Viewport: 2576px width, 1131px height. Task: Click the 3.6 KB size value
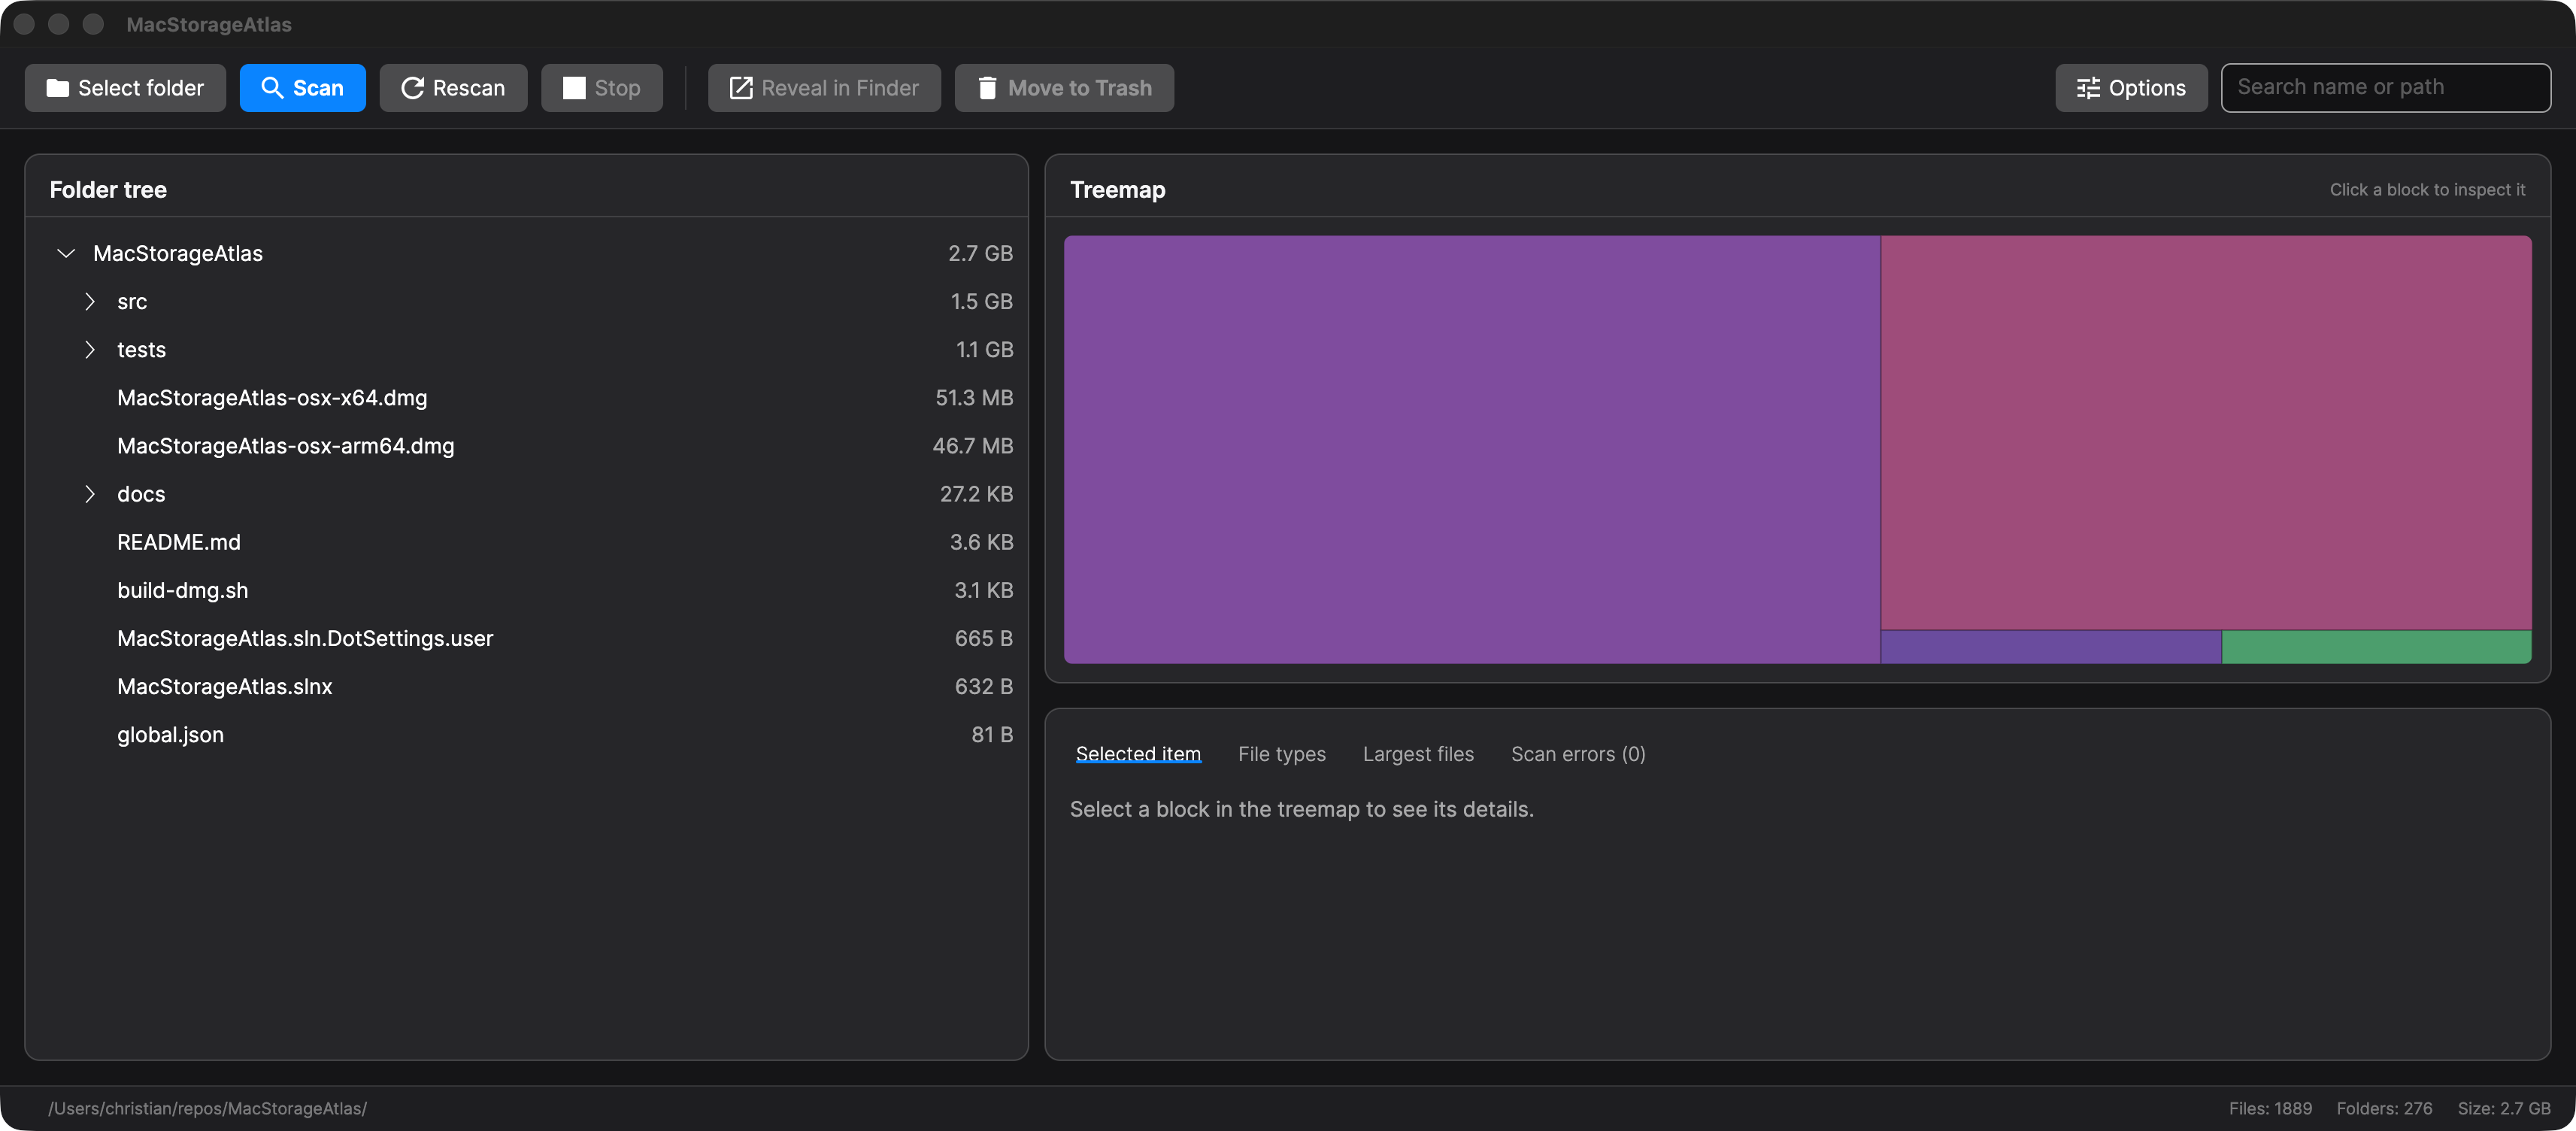(981, 541)
